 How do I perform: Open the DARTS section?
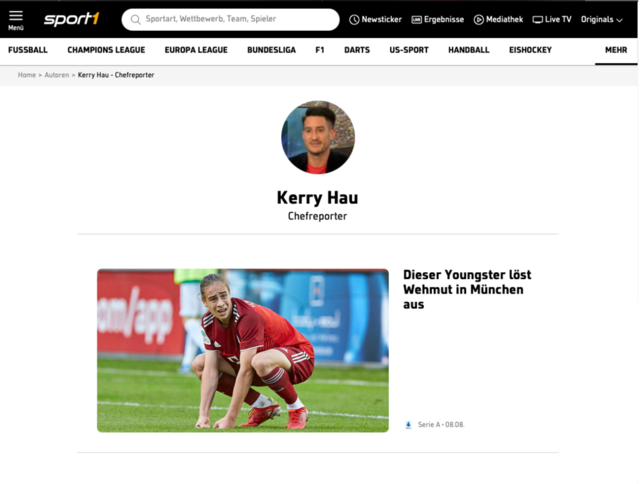(x=357, y=50)
